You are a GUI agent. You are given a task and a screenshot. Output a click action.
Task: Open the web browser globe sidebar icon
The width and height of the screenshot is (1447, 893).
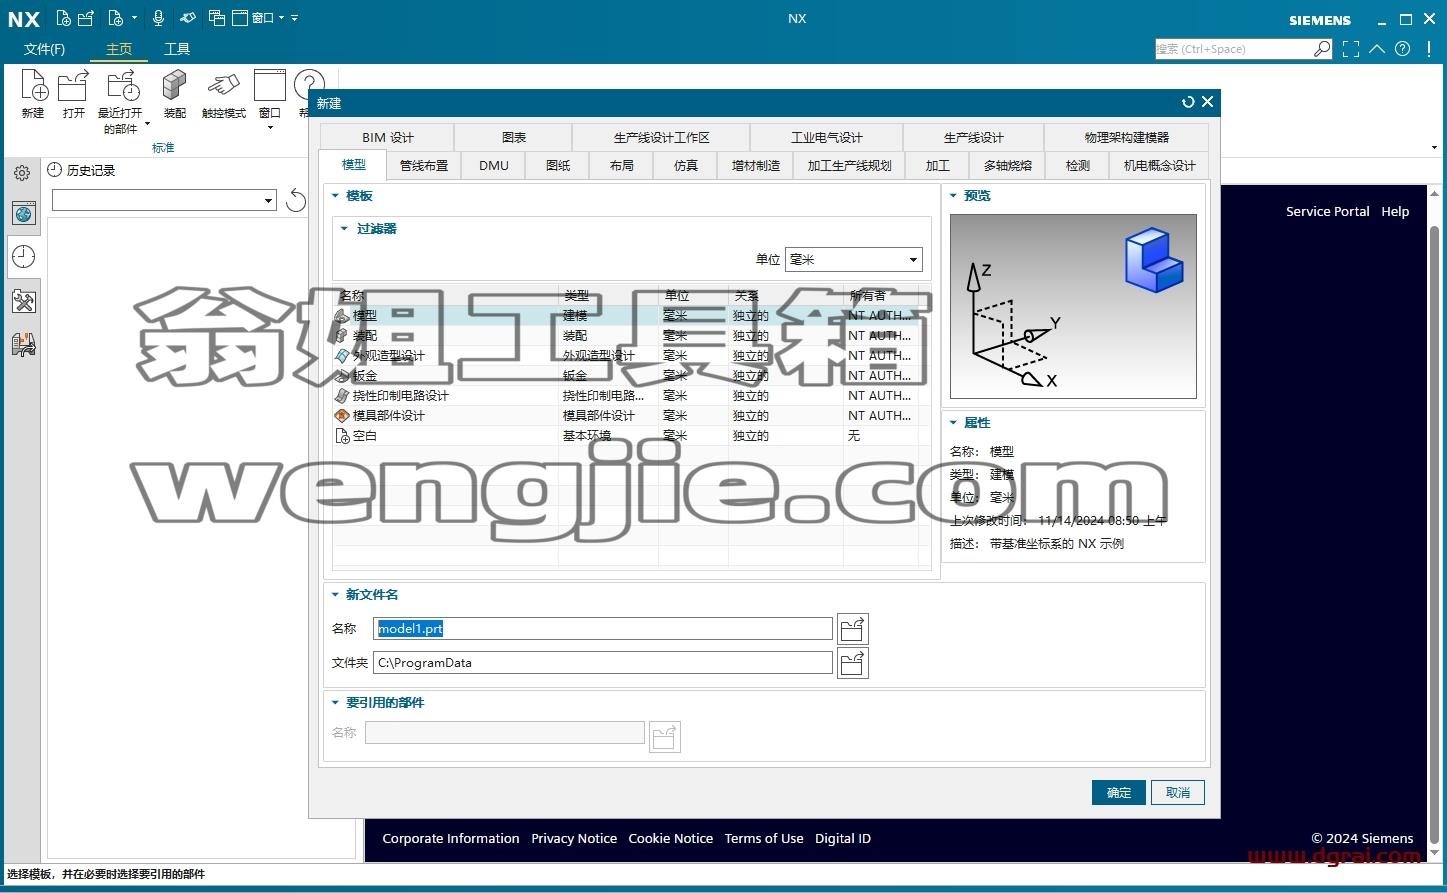coord(24,213)
